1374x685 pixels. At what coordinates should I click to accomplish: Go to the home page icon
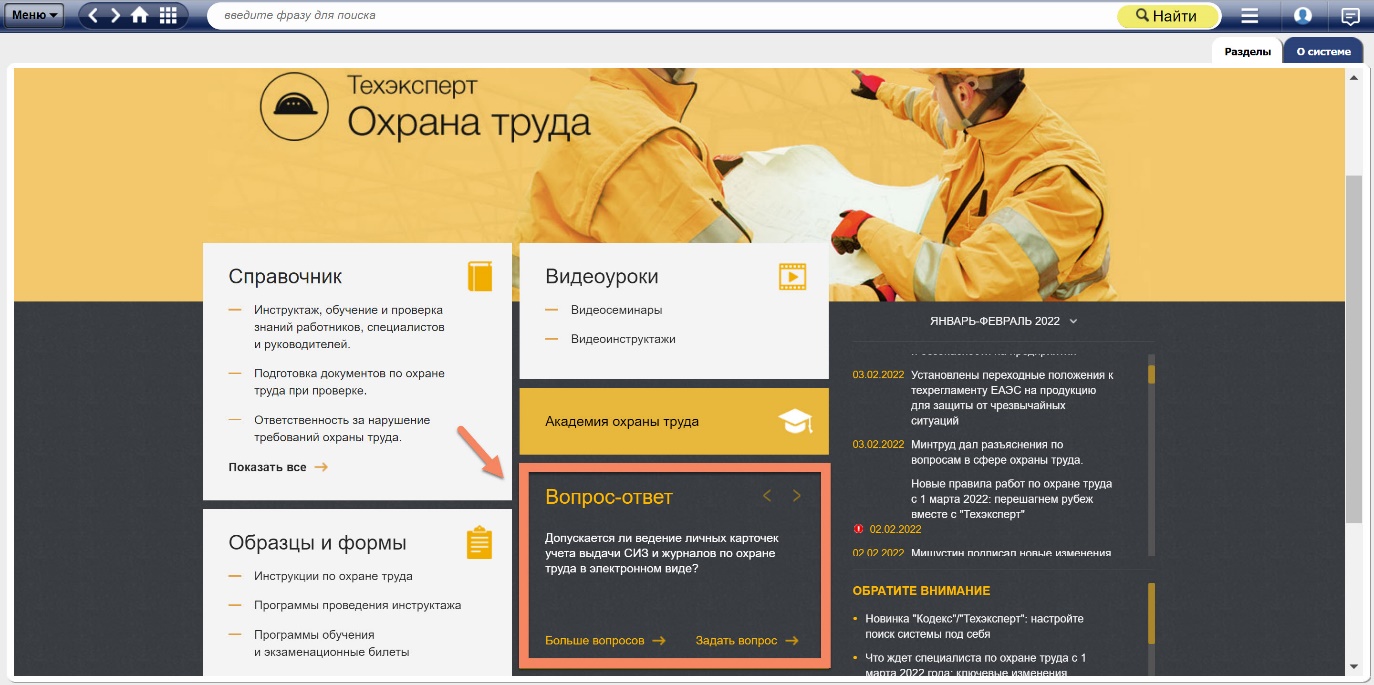pyautogui.click(x=140, y=15)
